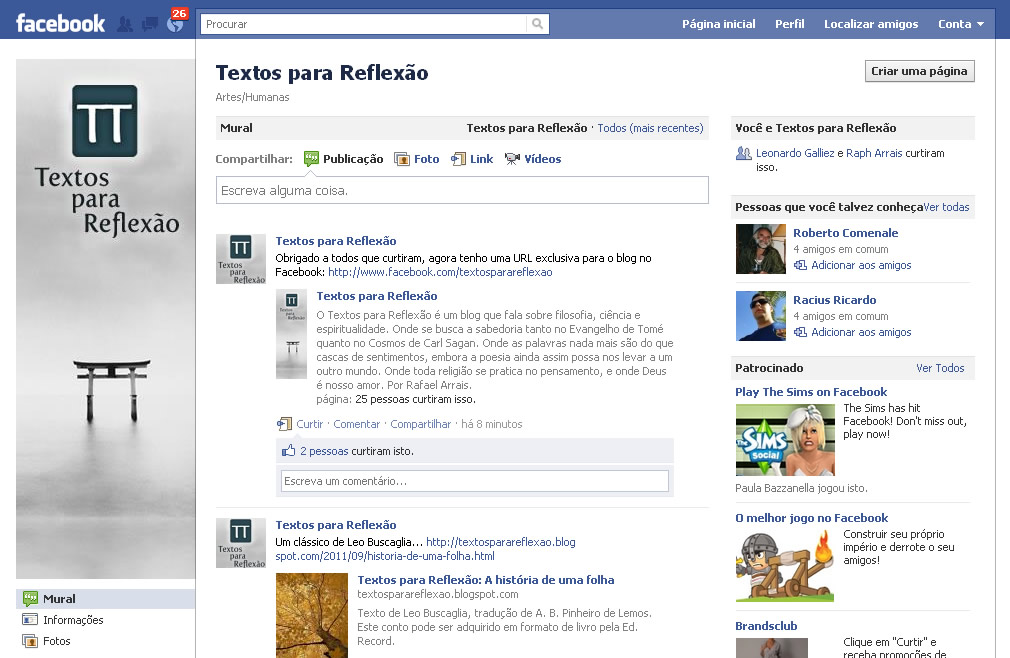Click Mural icon in left sidebar
Viewport: 1010px width, 658px height.
[30, 599]
